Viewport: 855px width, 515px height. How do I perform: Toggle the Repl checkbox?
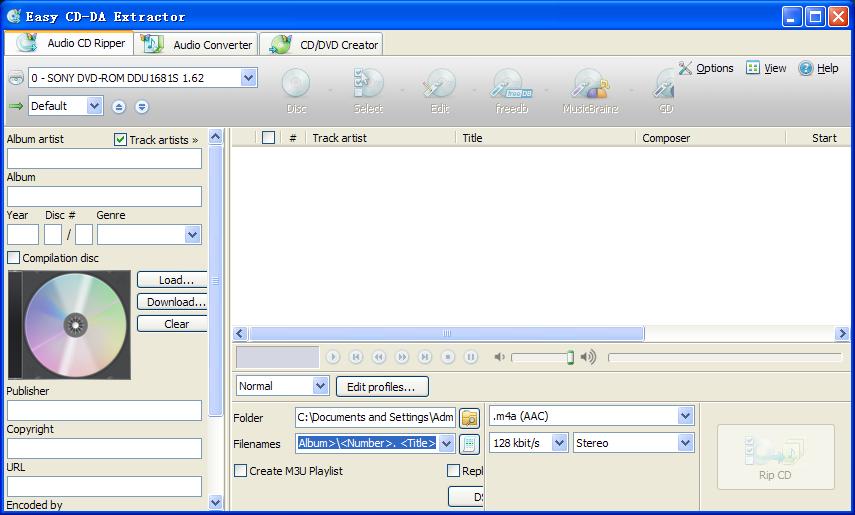(453, 470)
